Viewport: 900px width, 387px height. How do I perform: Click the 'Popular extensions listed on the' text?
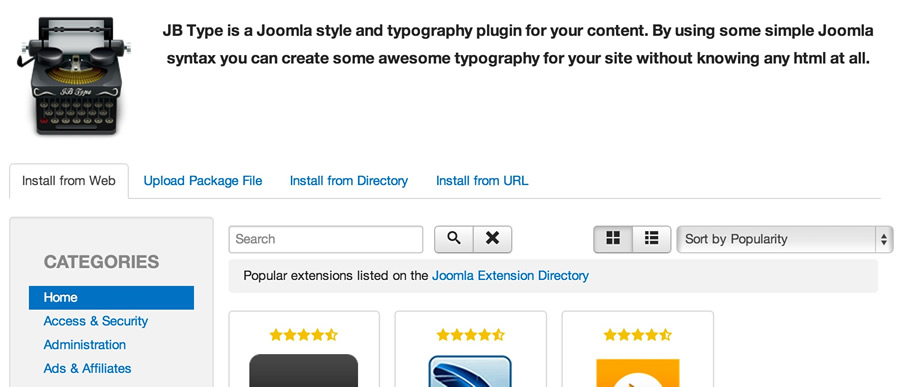[x=336, y=276]
